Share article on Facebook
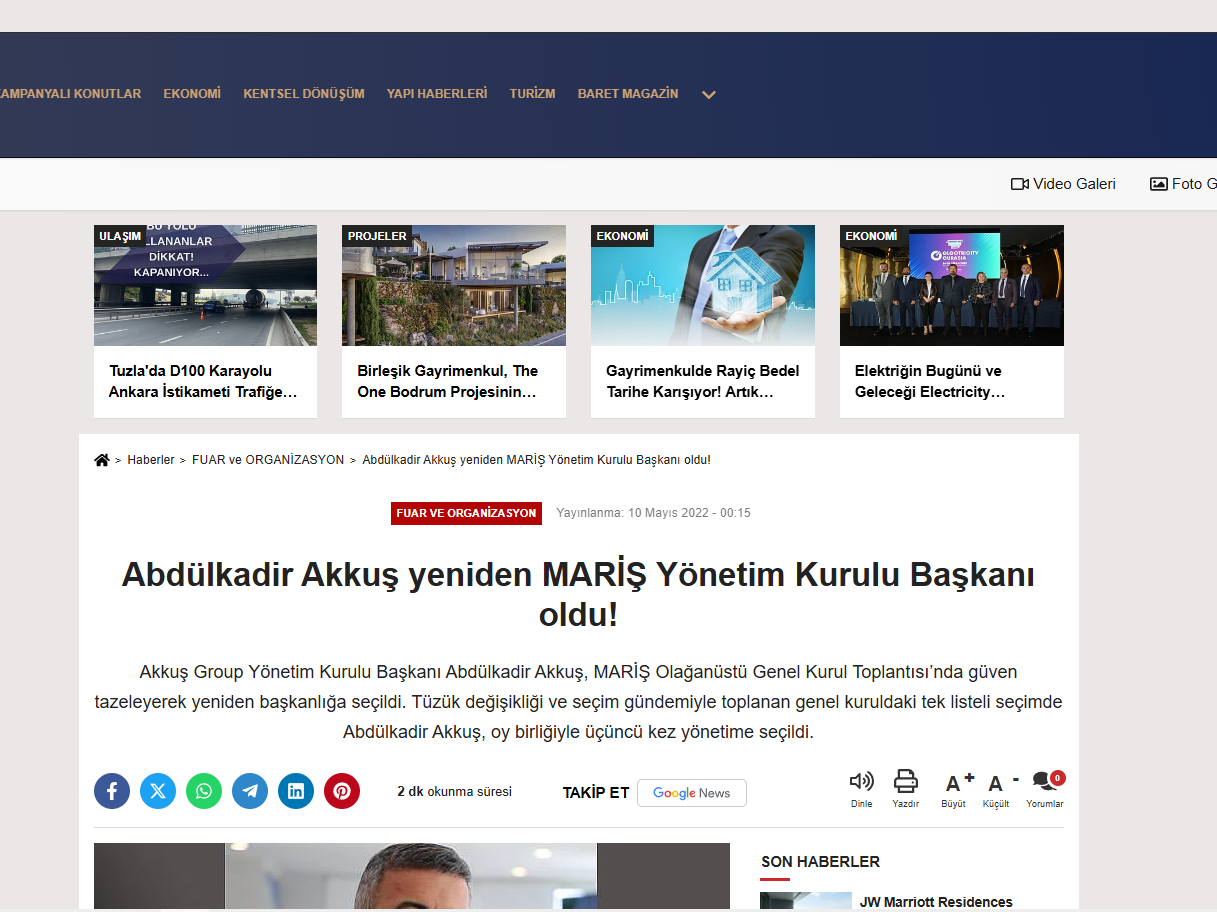The width and height of the screenshot is (1217, 912). pos(112,791)
